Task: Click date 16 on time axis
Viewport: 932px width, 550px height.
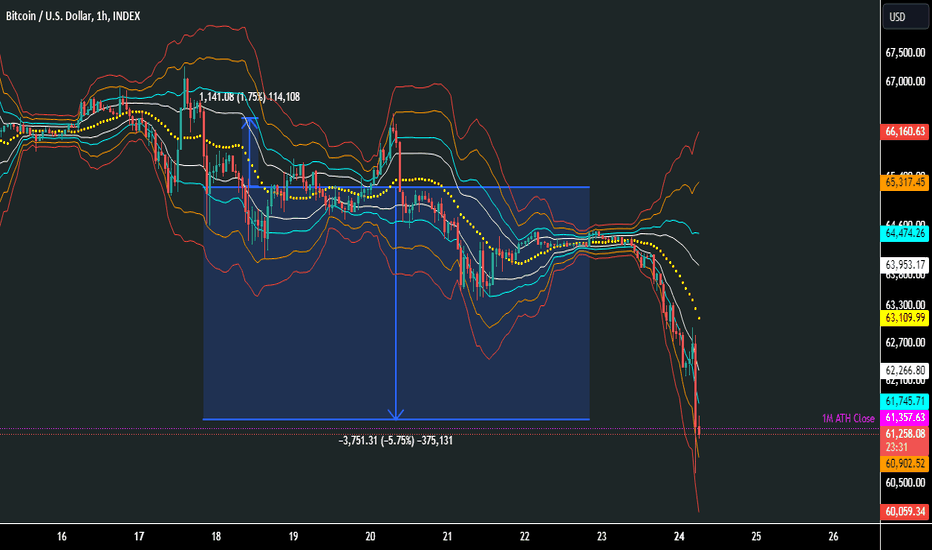Action: [62, 536]
